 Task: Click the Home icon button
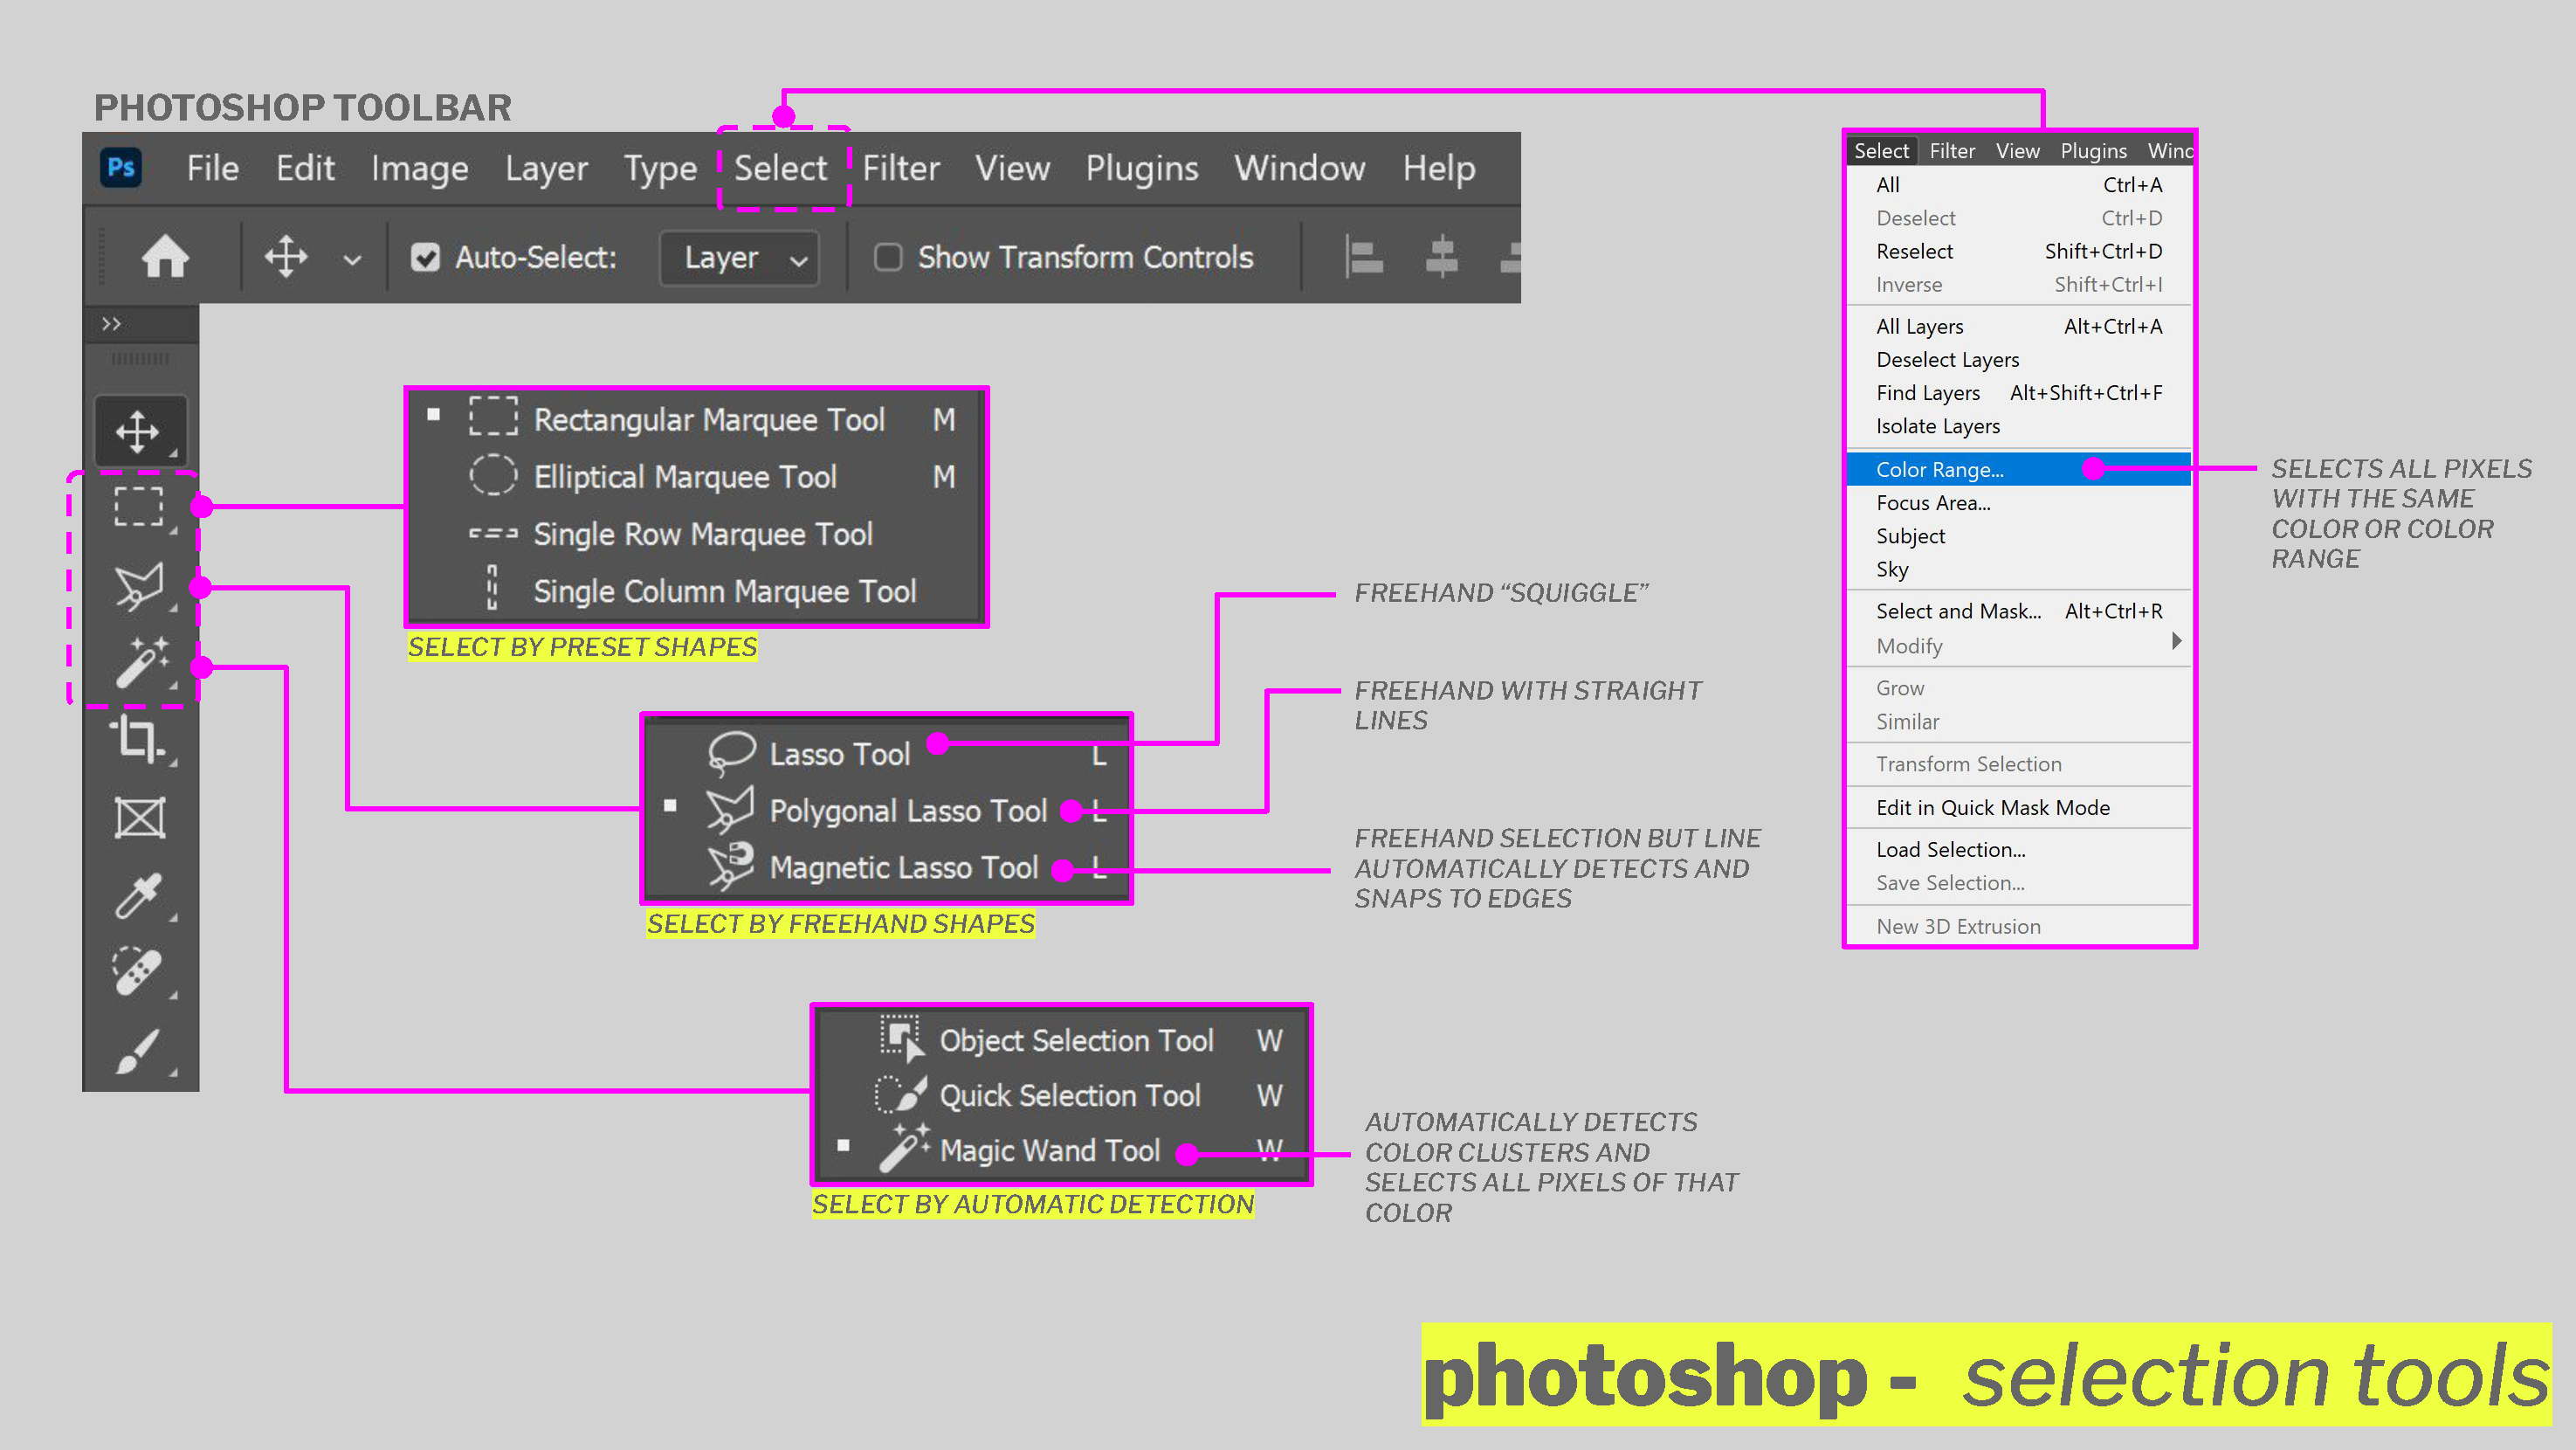click(165, 258)
